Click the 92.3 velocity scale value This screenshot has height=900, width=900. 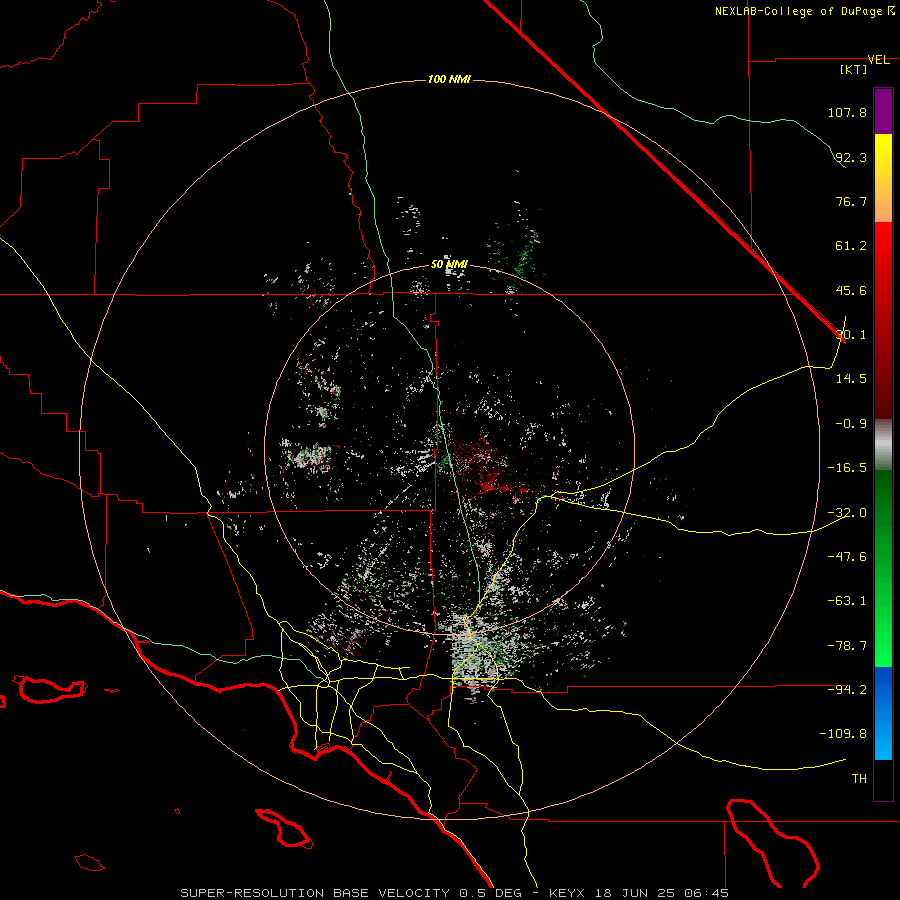click(851, 157)
